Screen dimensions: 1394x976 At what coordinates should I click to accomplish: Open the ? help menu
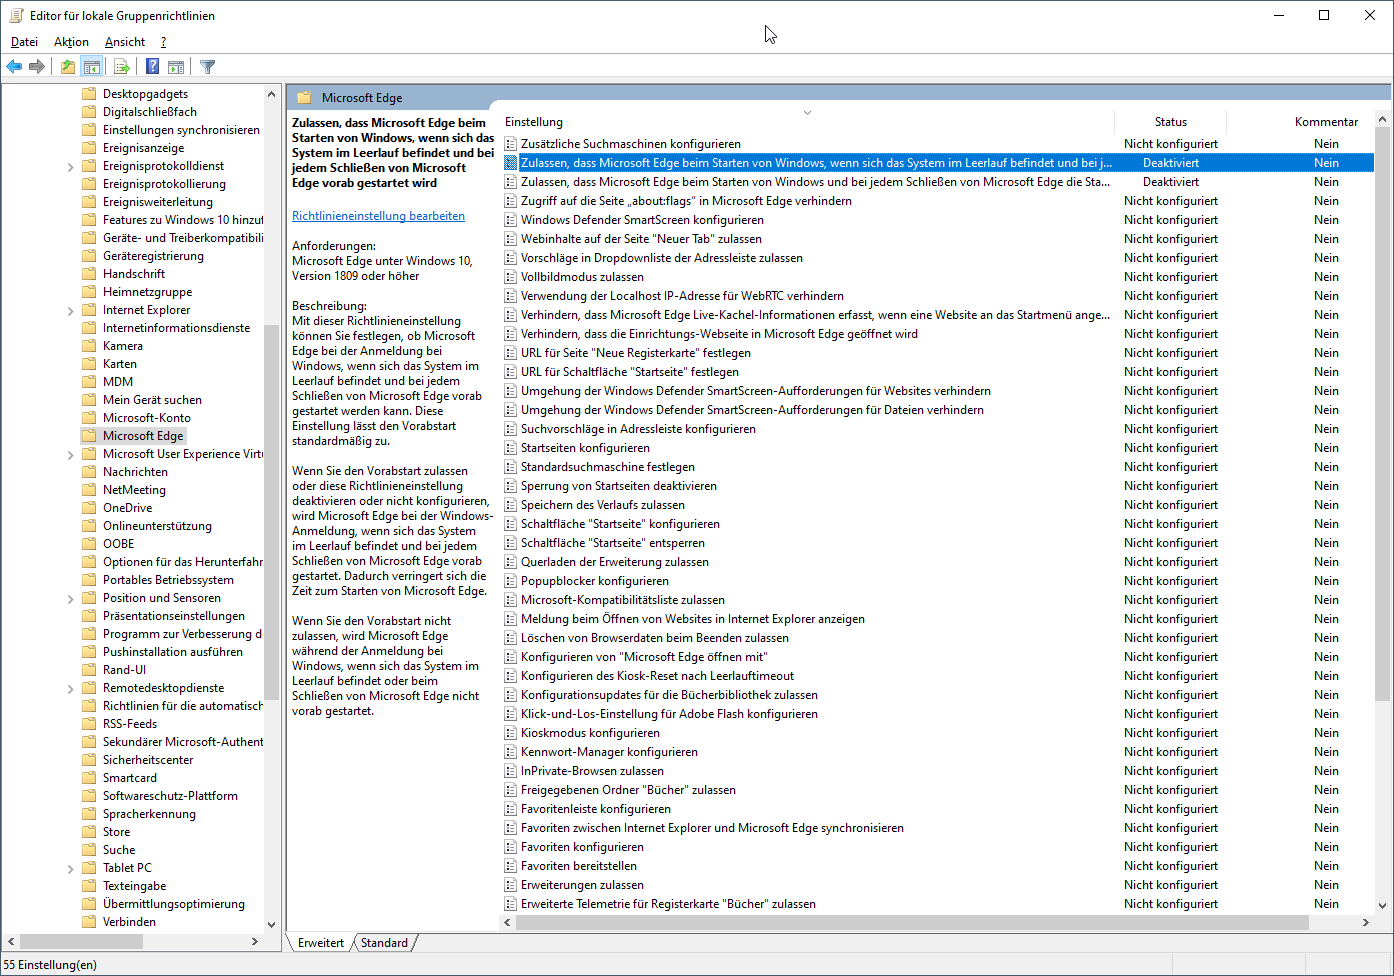(x=163, y=42)
